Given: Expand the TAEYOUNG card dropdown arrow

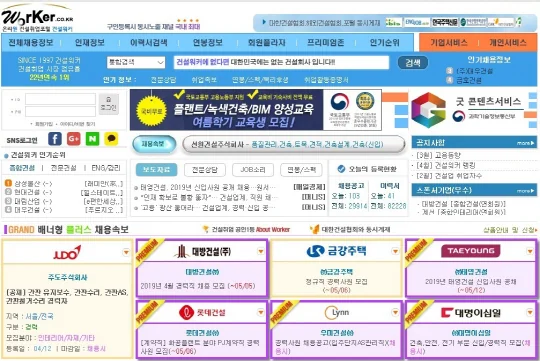Looking at the screenshot, I should pyautogui.click(x=530, y=251).
